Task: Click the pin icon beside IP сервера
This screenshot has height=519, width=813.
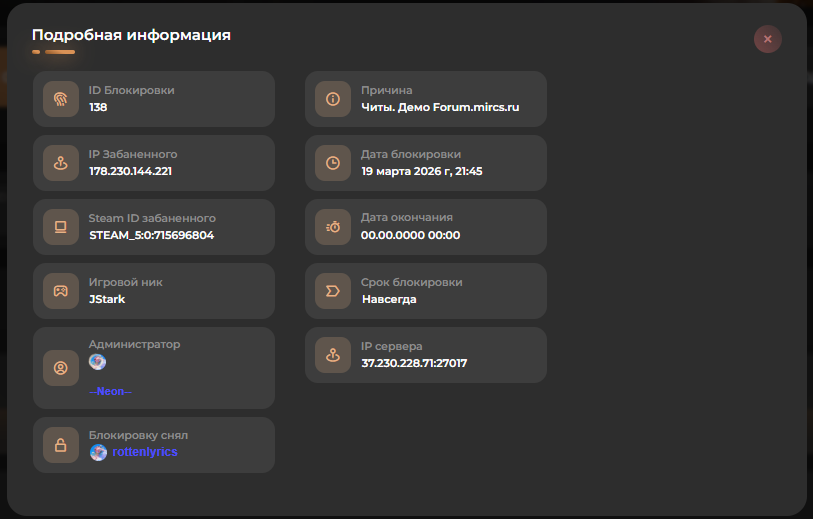Action: (x=333, y=355)
